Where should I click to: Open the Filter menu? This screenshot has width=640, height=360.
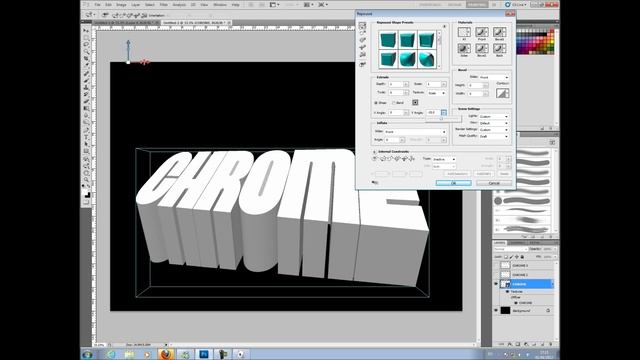tap(164, 5)
